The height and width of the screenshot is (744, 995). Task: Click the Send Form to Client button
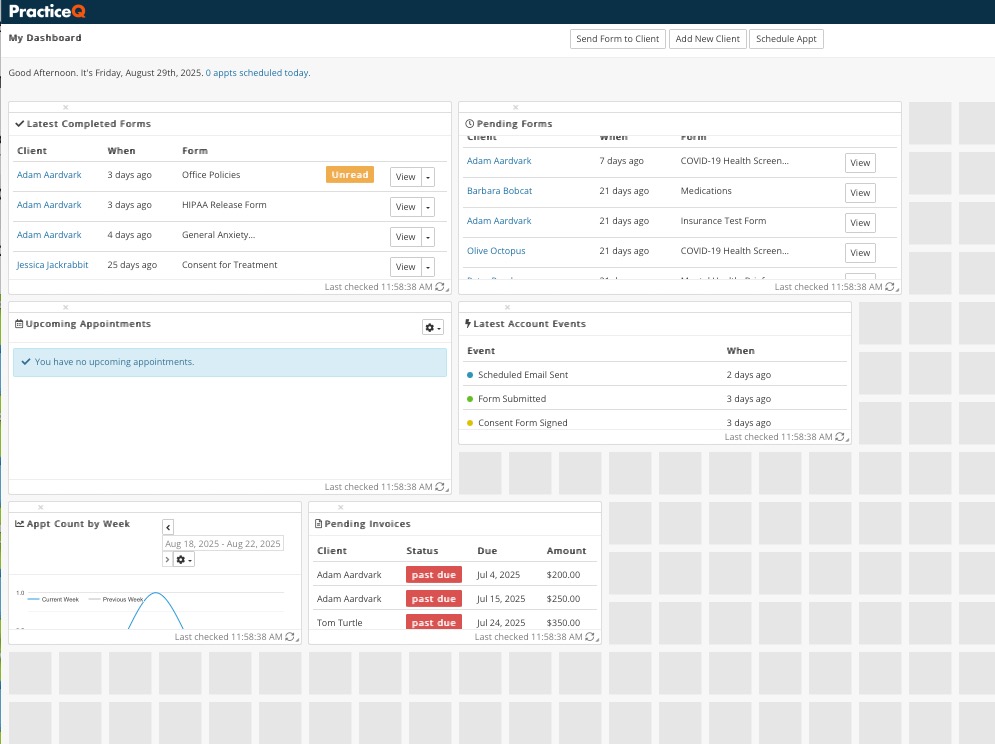618,39
